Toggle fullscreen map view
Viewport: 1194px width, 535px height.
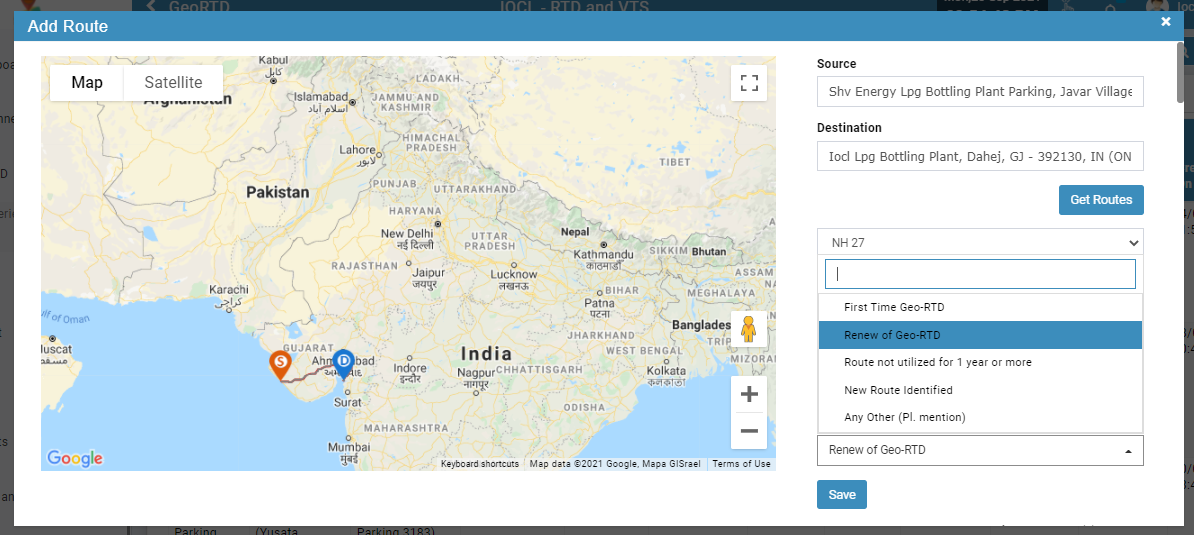click(749, 83)
